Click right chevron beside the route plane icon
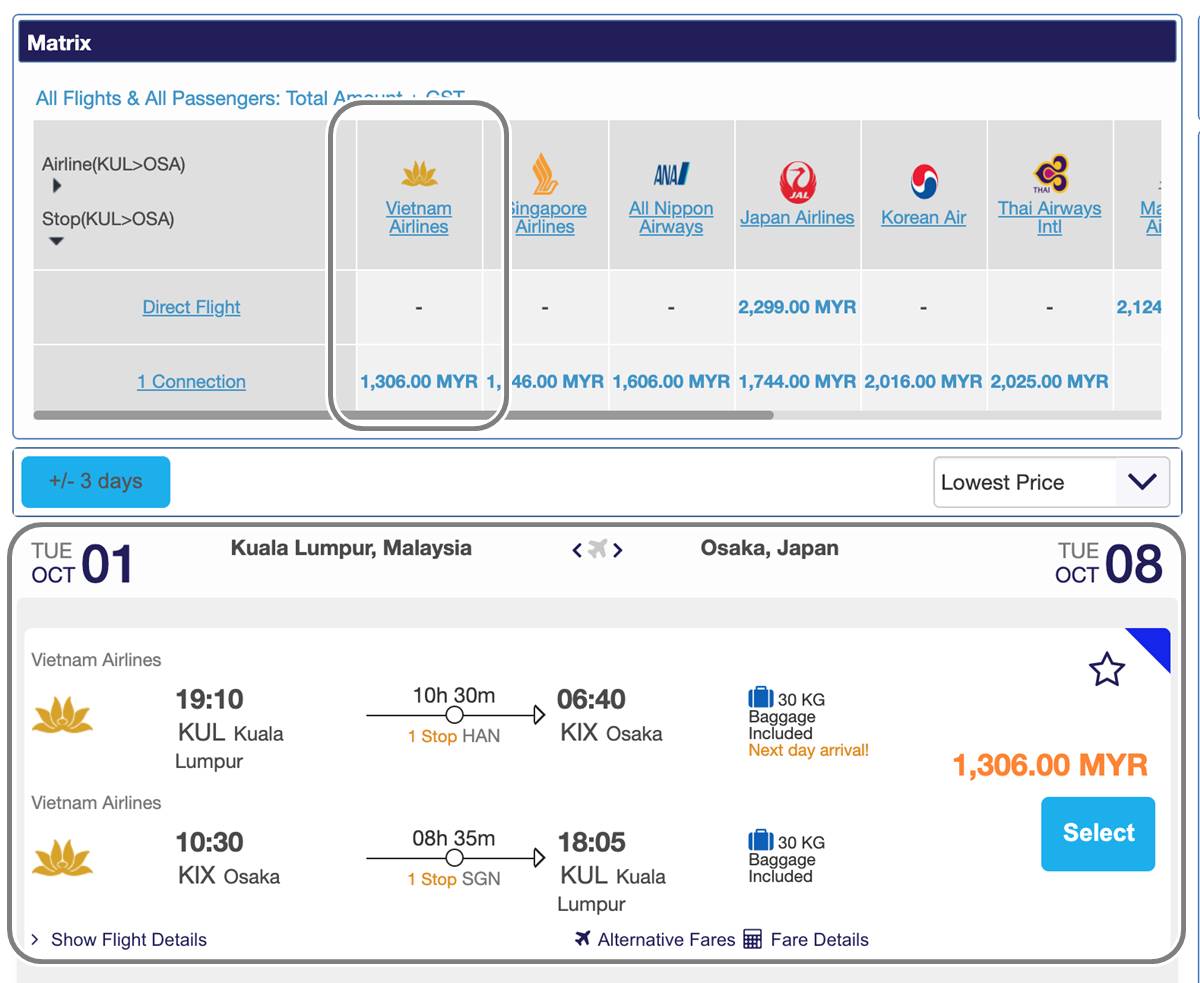Image resolution: width=1200 pixels, height=983 pixels. [x=618, y=550]
